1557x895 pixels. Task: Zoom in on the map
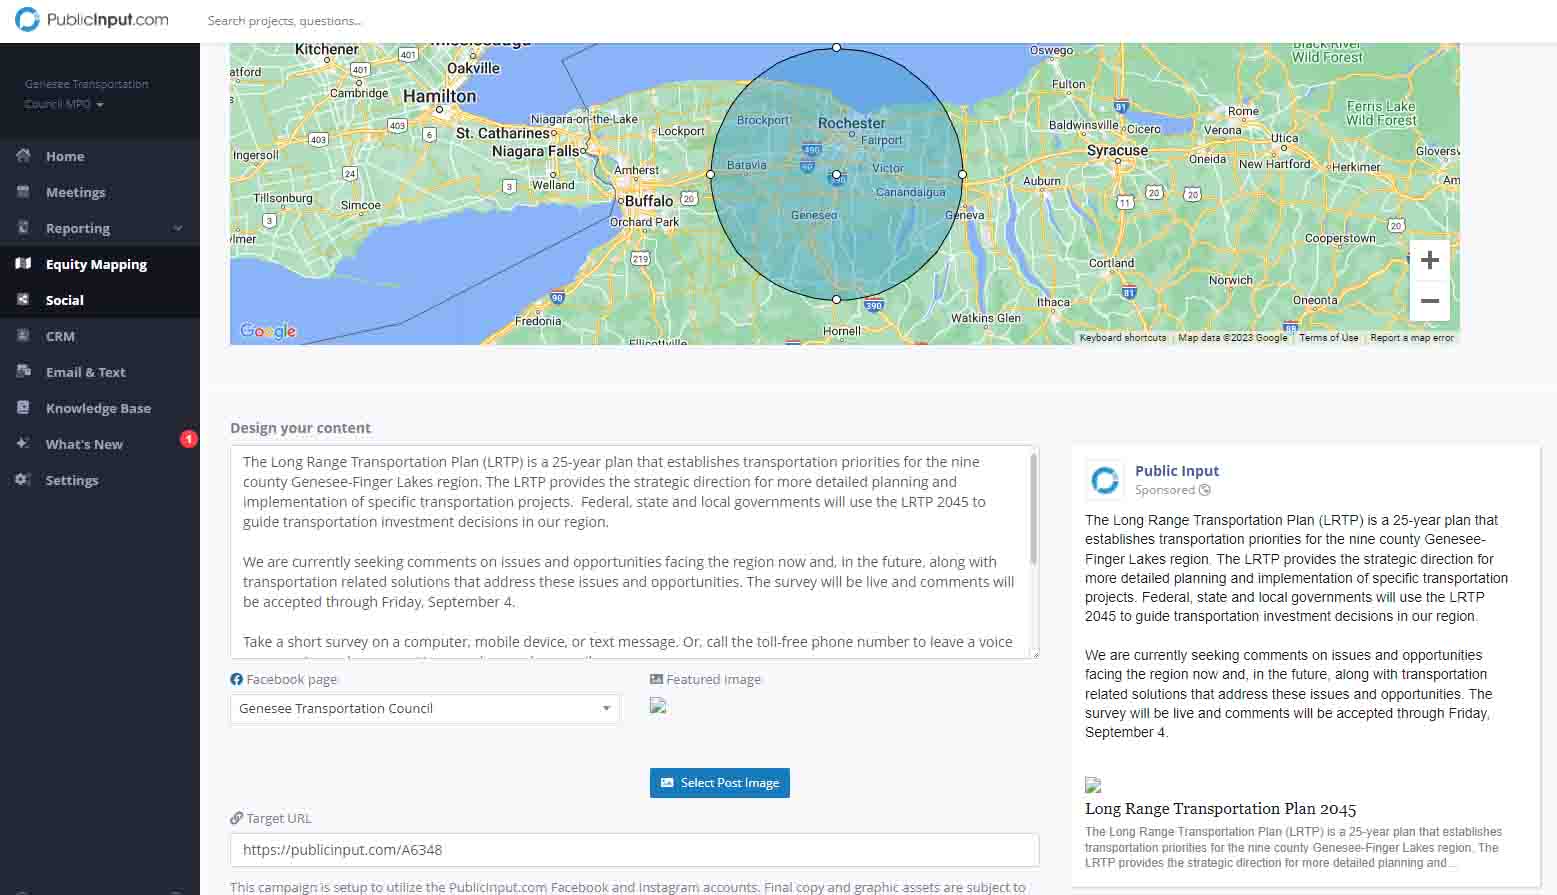tap(1429, 261)
